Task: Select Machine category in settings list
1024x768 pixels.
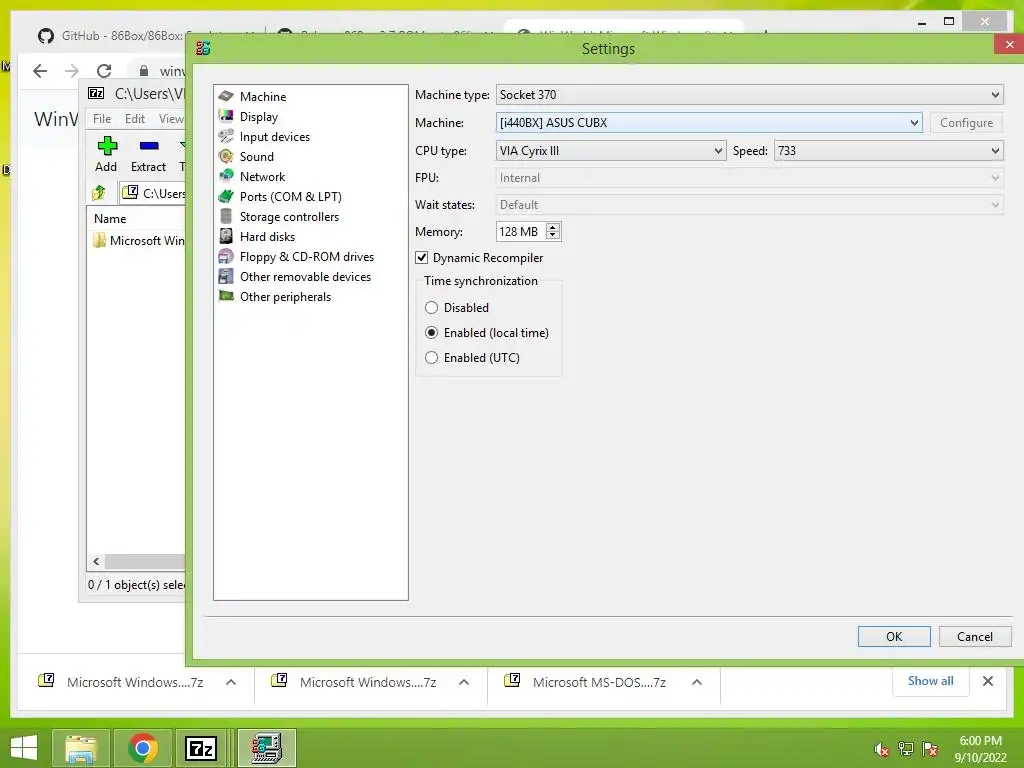Action: click(x=263, y=97)
